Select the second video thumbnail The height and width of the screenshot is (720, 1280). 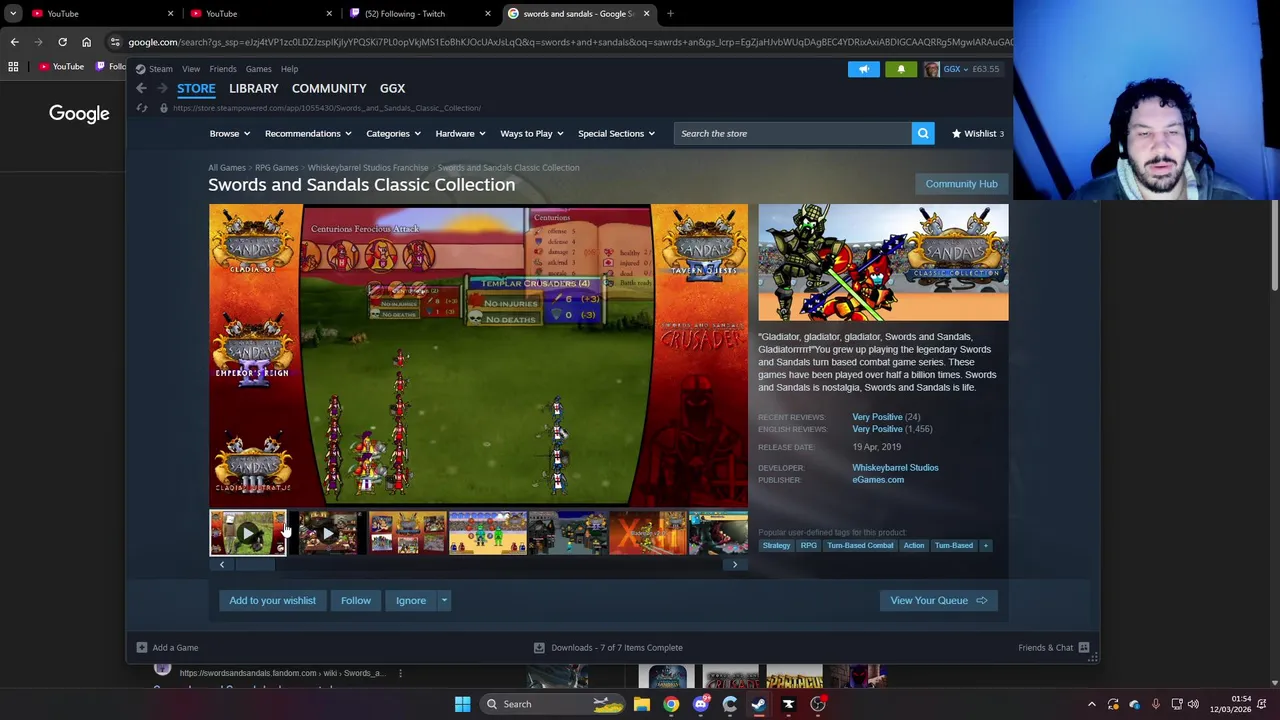click(327, 533)
